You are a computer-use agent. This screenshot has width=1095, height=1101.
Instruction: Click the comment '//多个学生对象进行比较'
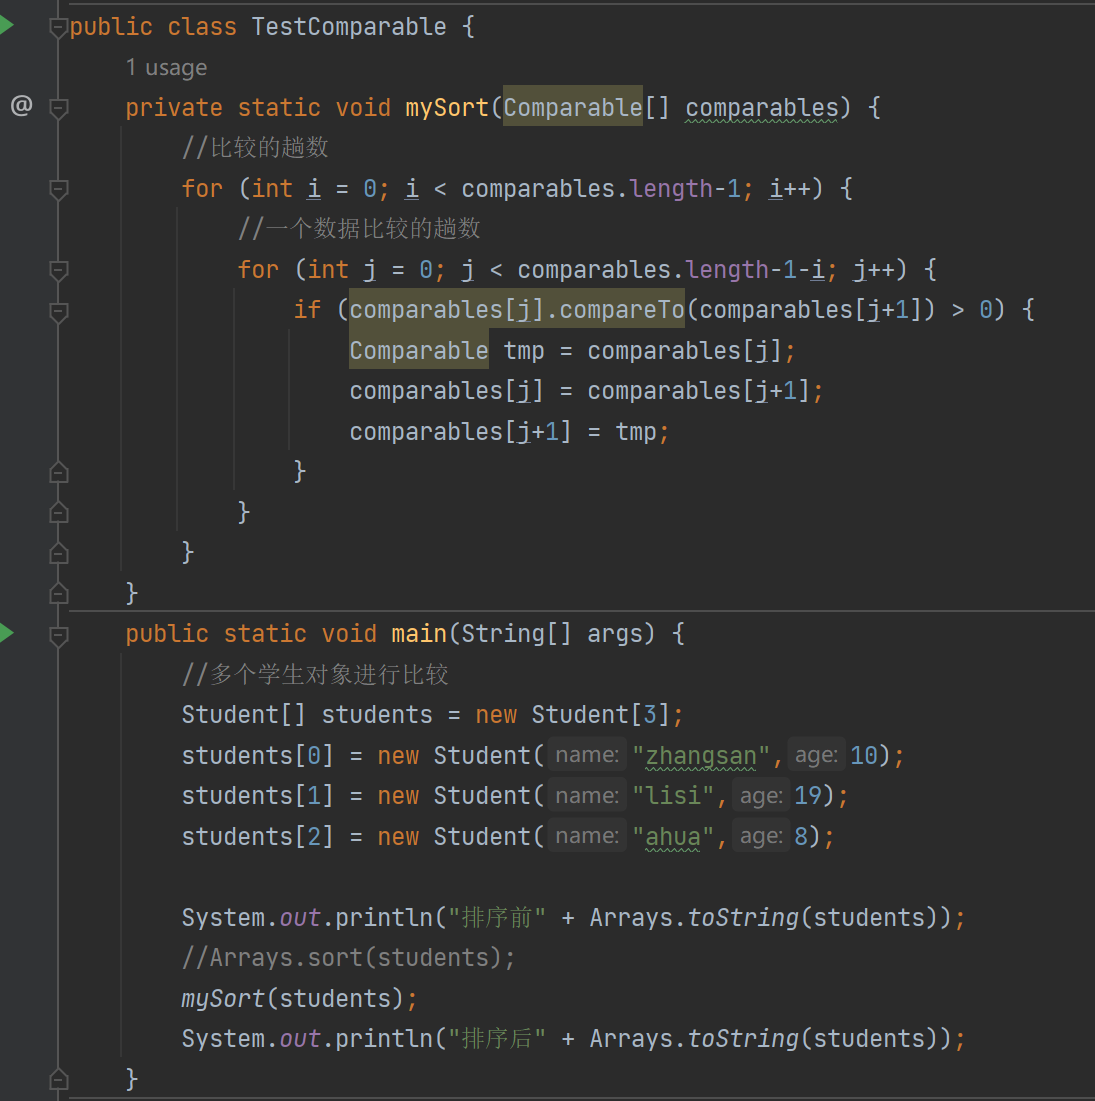pos(315,674)
